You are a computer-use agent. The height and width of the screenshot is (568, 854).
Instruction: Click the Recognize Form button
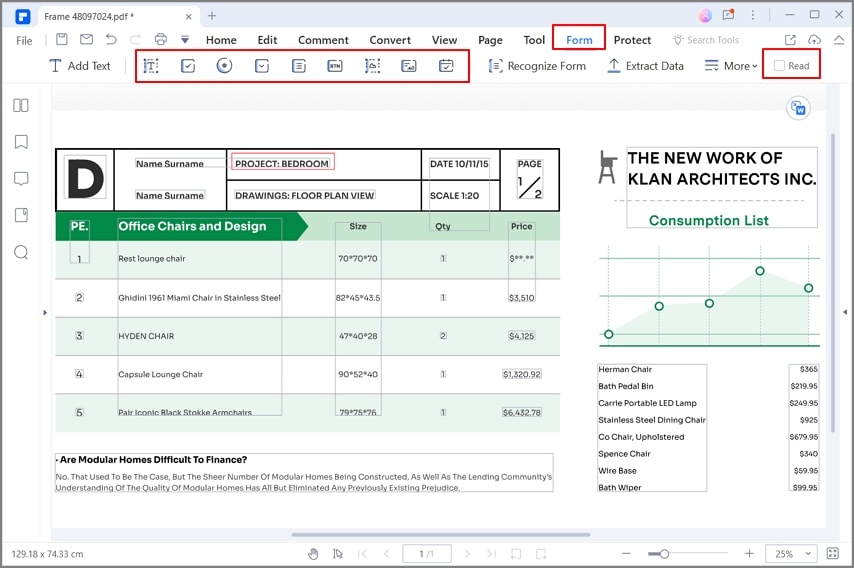coord(537,66)
